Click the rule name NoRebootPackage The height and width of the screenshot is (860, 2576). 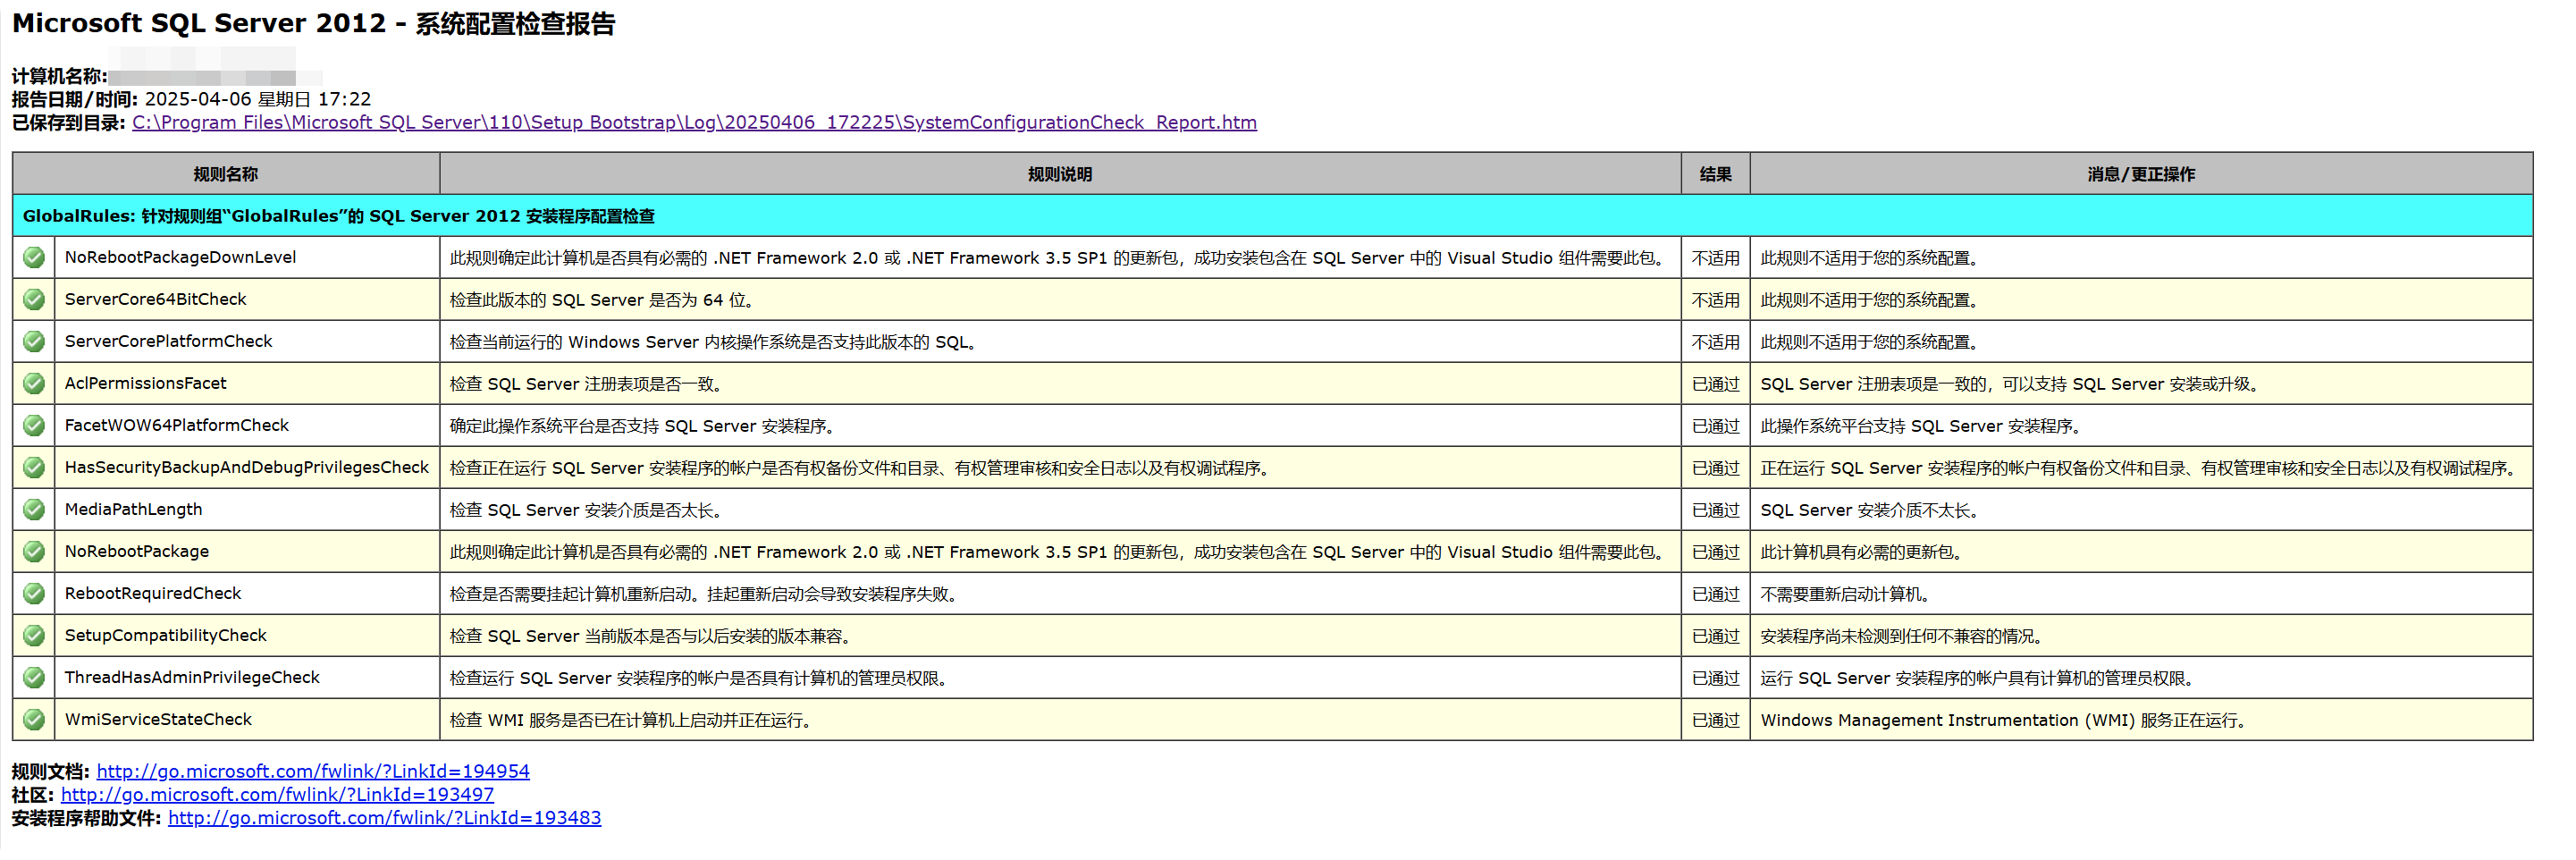[137, 552]
